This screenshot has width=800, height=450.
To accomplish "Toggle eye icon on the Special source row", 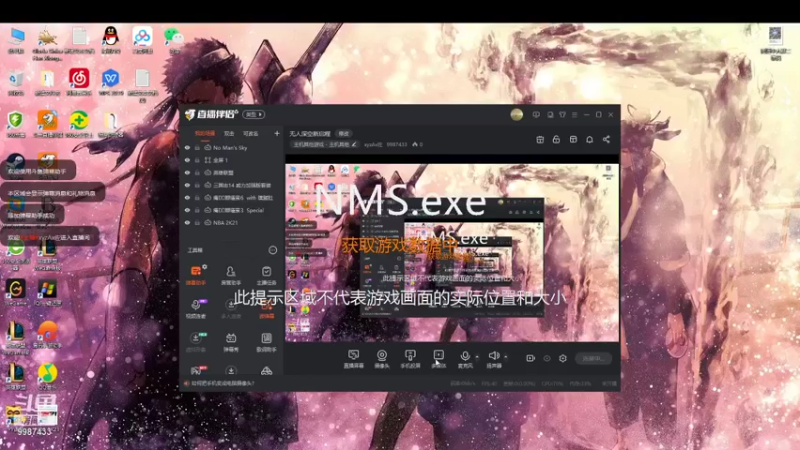I will click(x=187, y=210).
